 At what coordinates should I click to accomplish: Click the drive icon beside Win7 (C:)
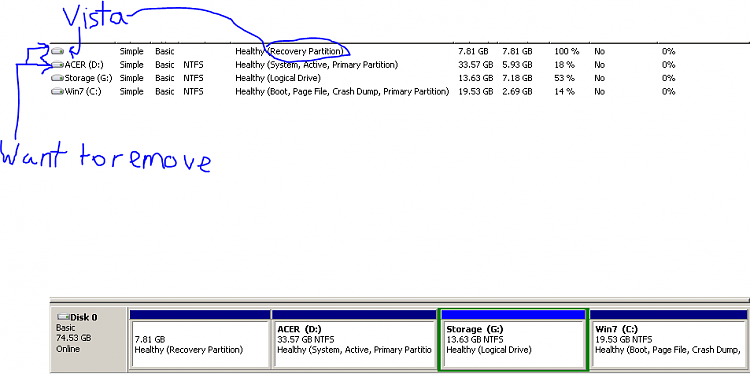pos(57,91)
